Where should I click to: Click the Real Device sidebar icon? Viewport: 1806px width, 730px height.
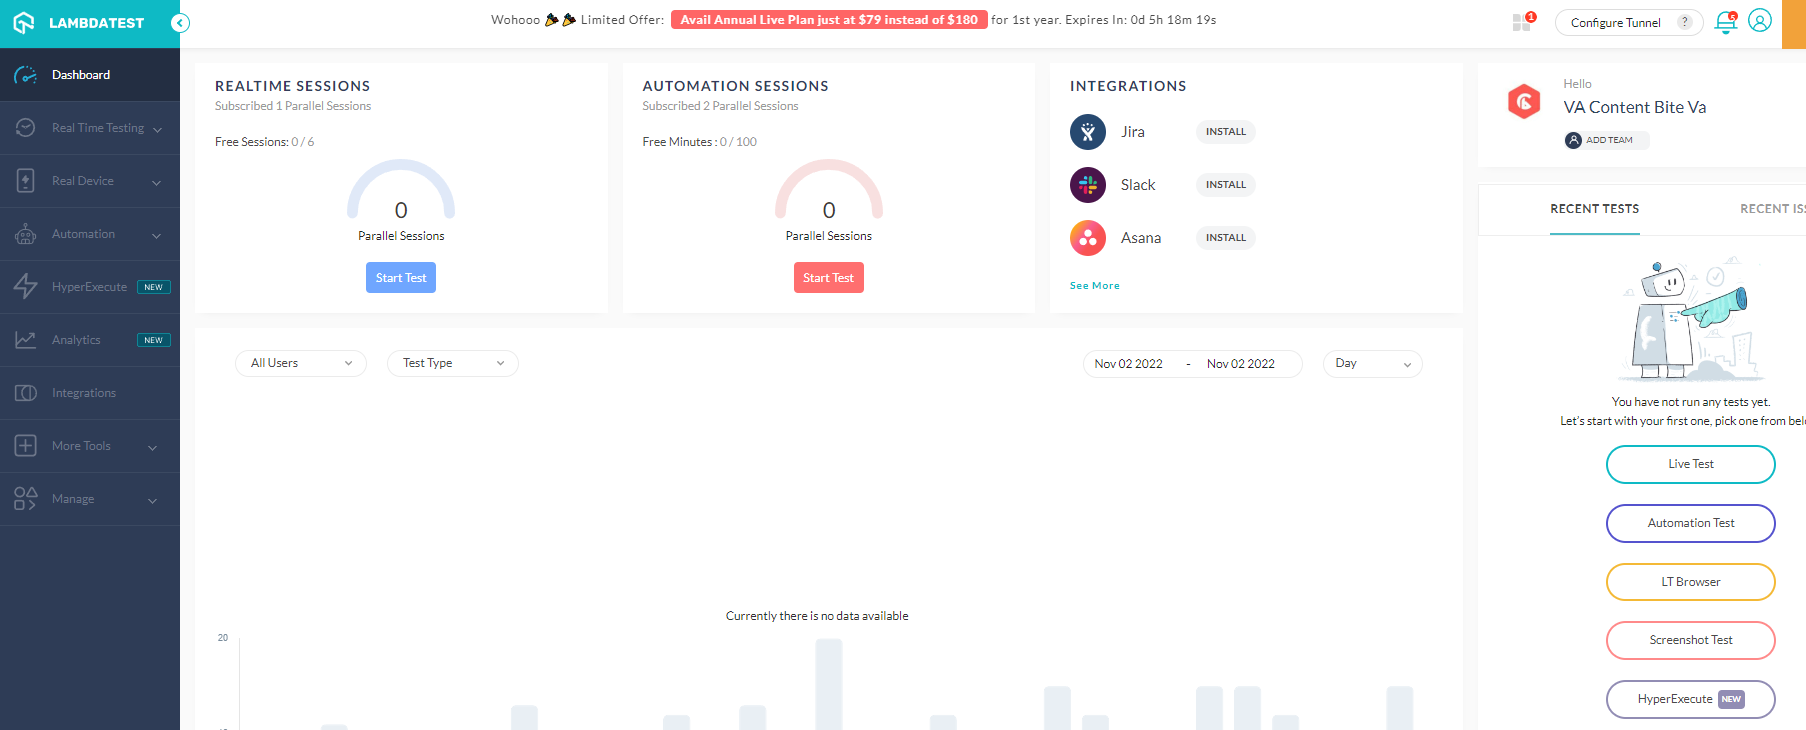[26, 181]
